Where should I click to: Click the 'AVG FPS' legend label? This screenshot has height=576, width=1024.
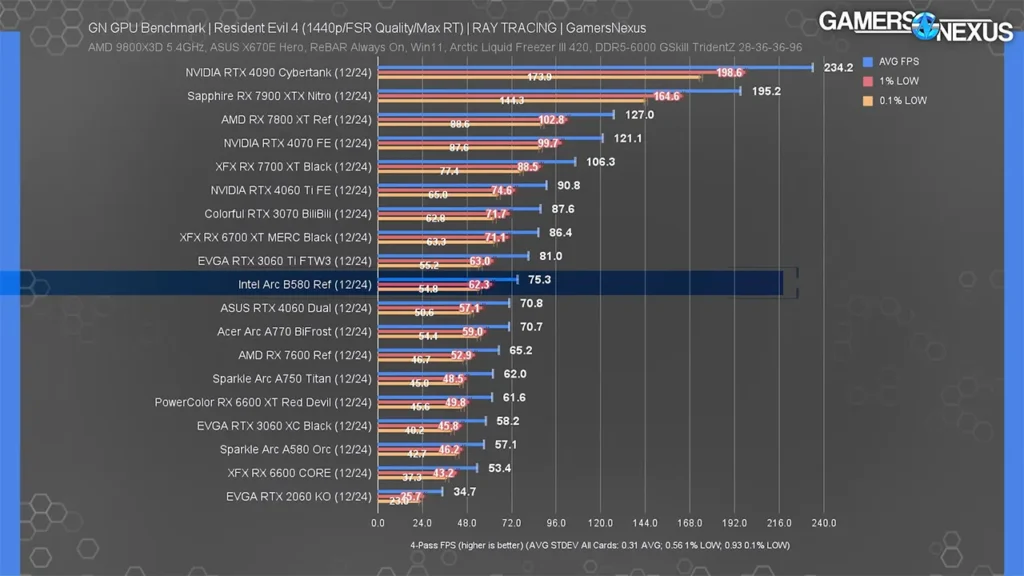(x=899, y=61)
